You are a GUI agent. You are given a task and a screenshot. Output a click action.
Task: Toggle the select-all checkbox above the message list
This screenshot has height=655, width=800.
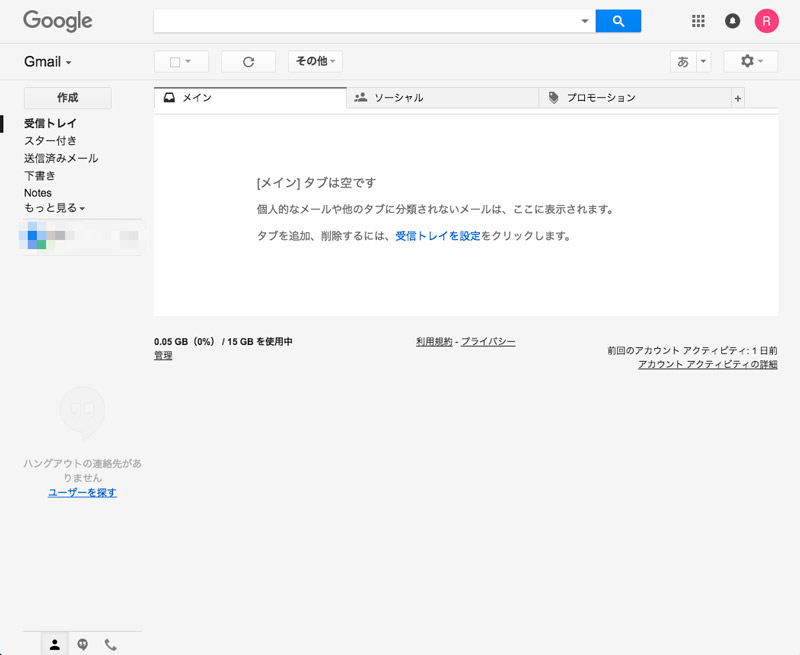(174, 61)
